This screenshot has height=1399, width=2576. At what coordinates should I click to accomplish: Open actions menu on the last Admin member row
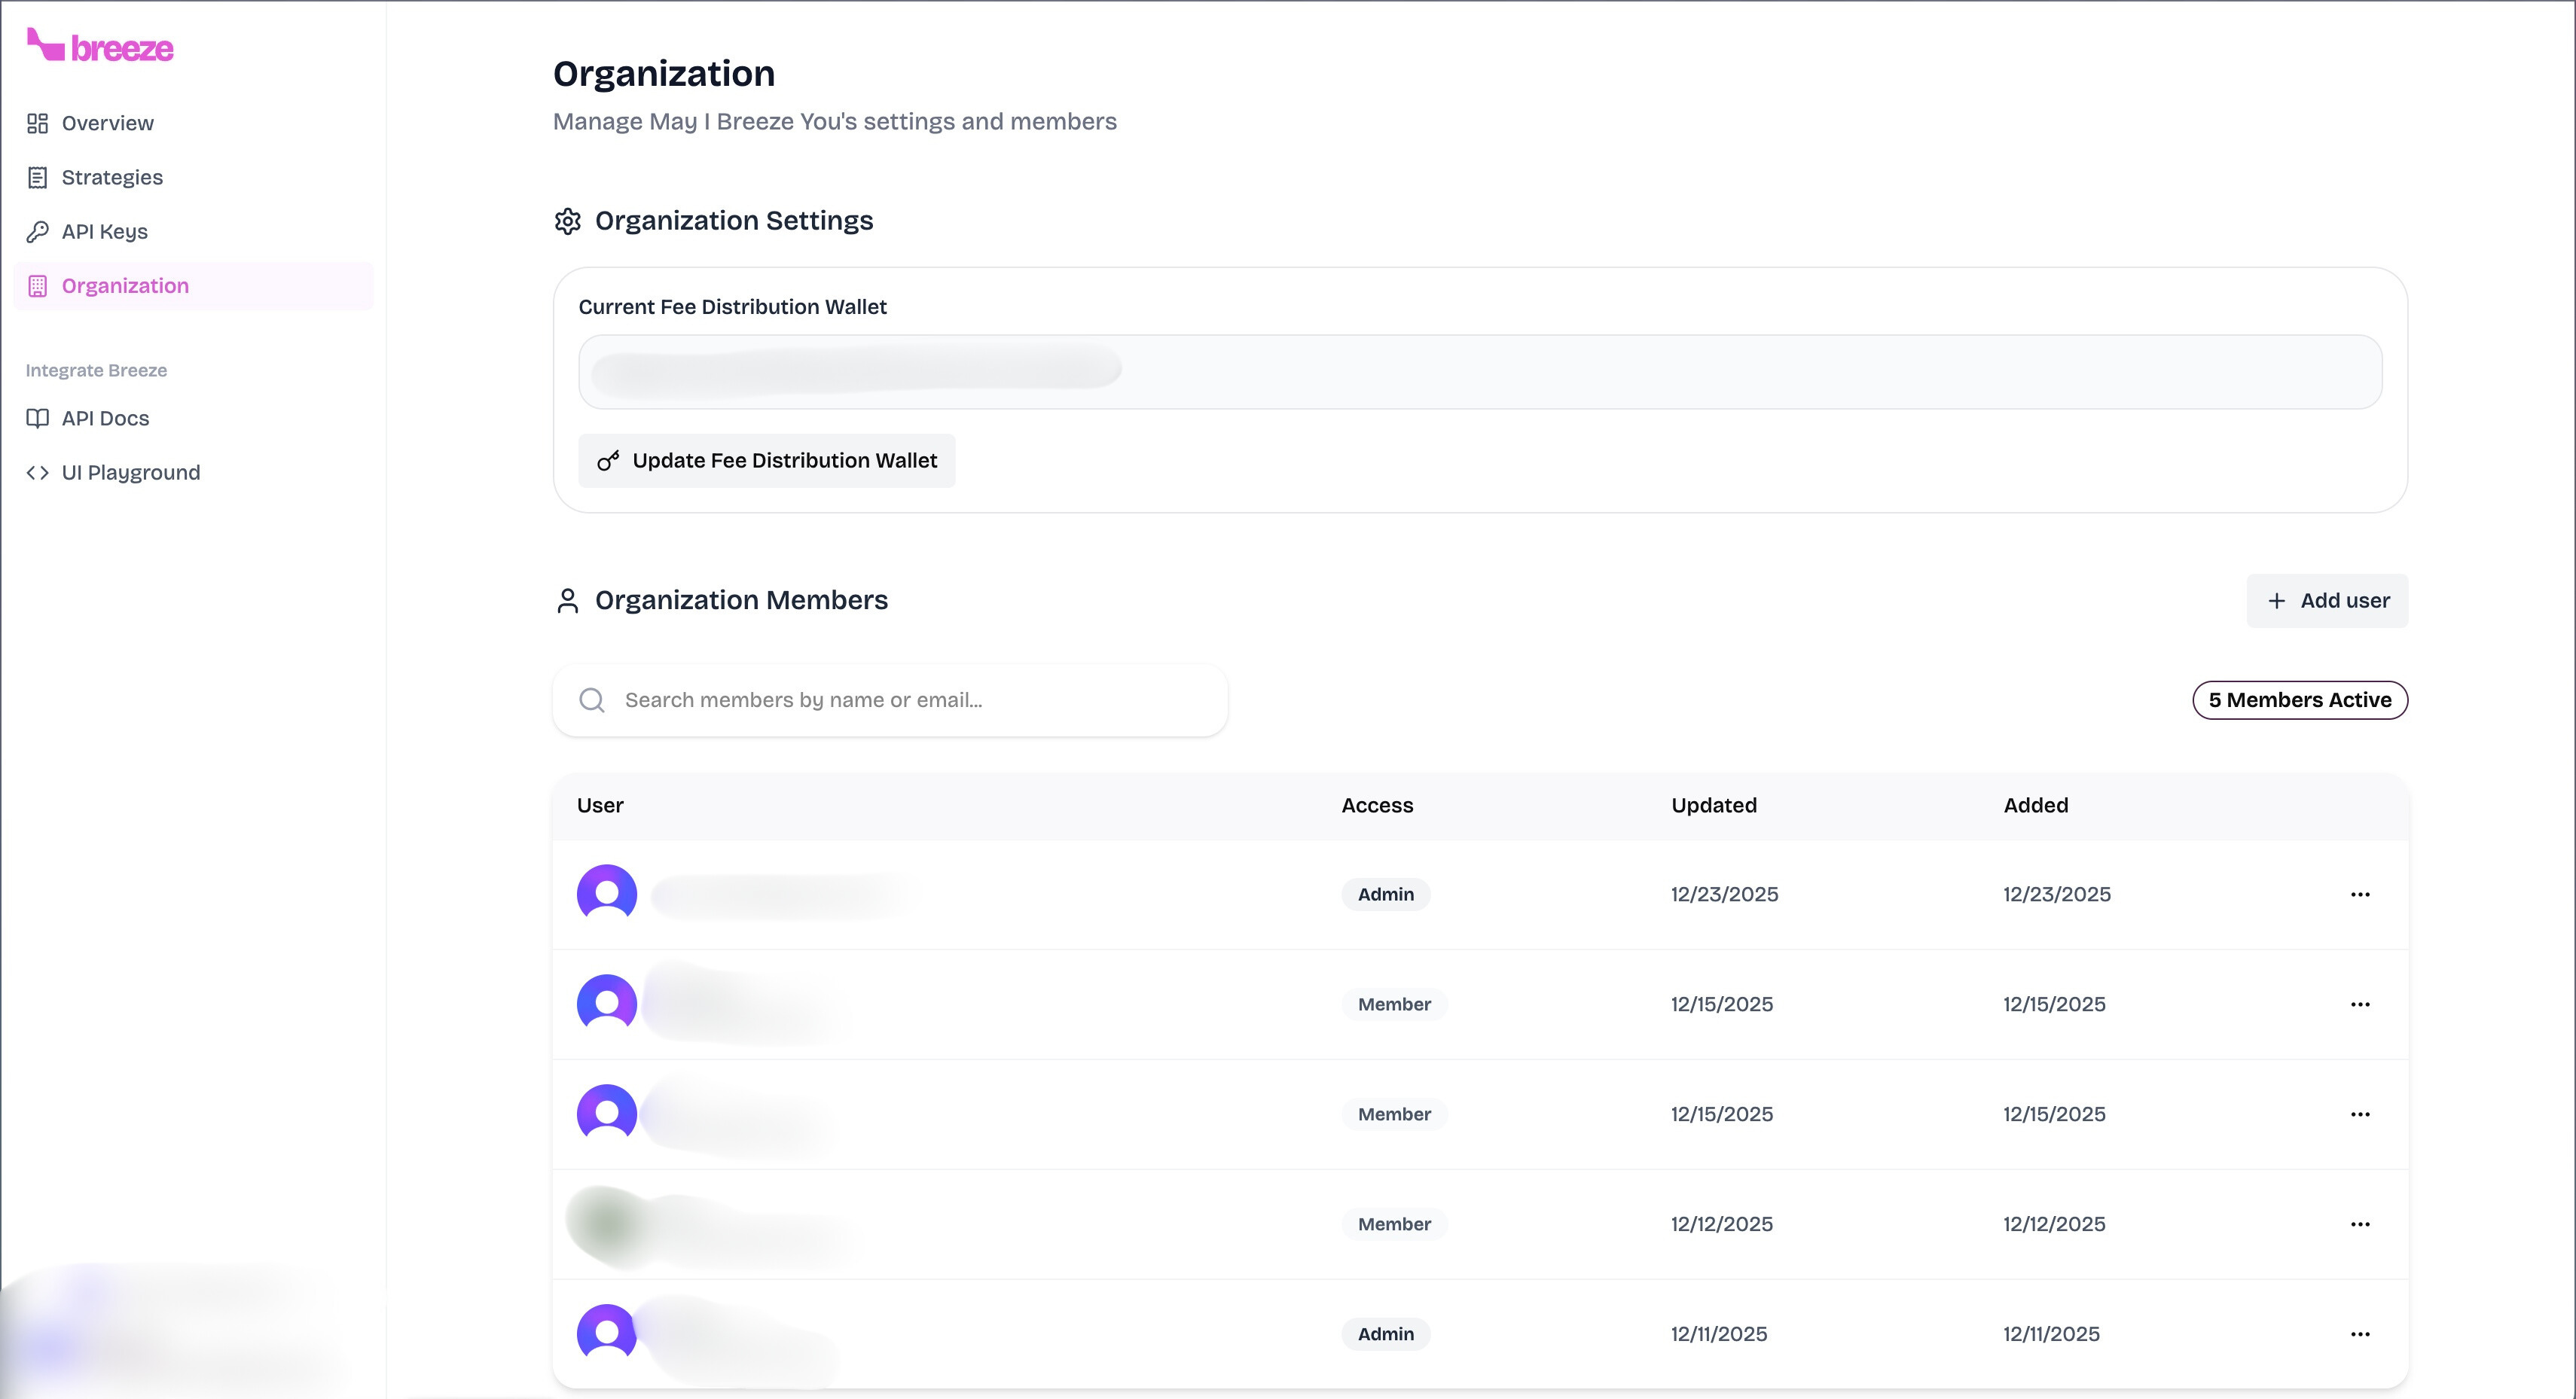(x=2361, y=1333)
